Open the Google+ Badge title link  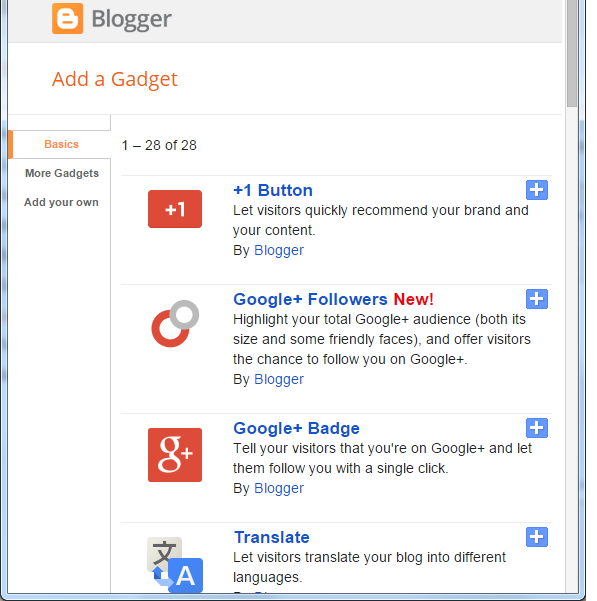(x=296, y=428)
